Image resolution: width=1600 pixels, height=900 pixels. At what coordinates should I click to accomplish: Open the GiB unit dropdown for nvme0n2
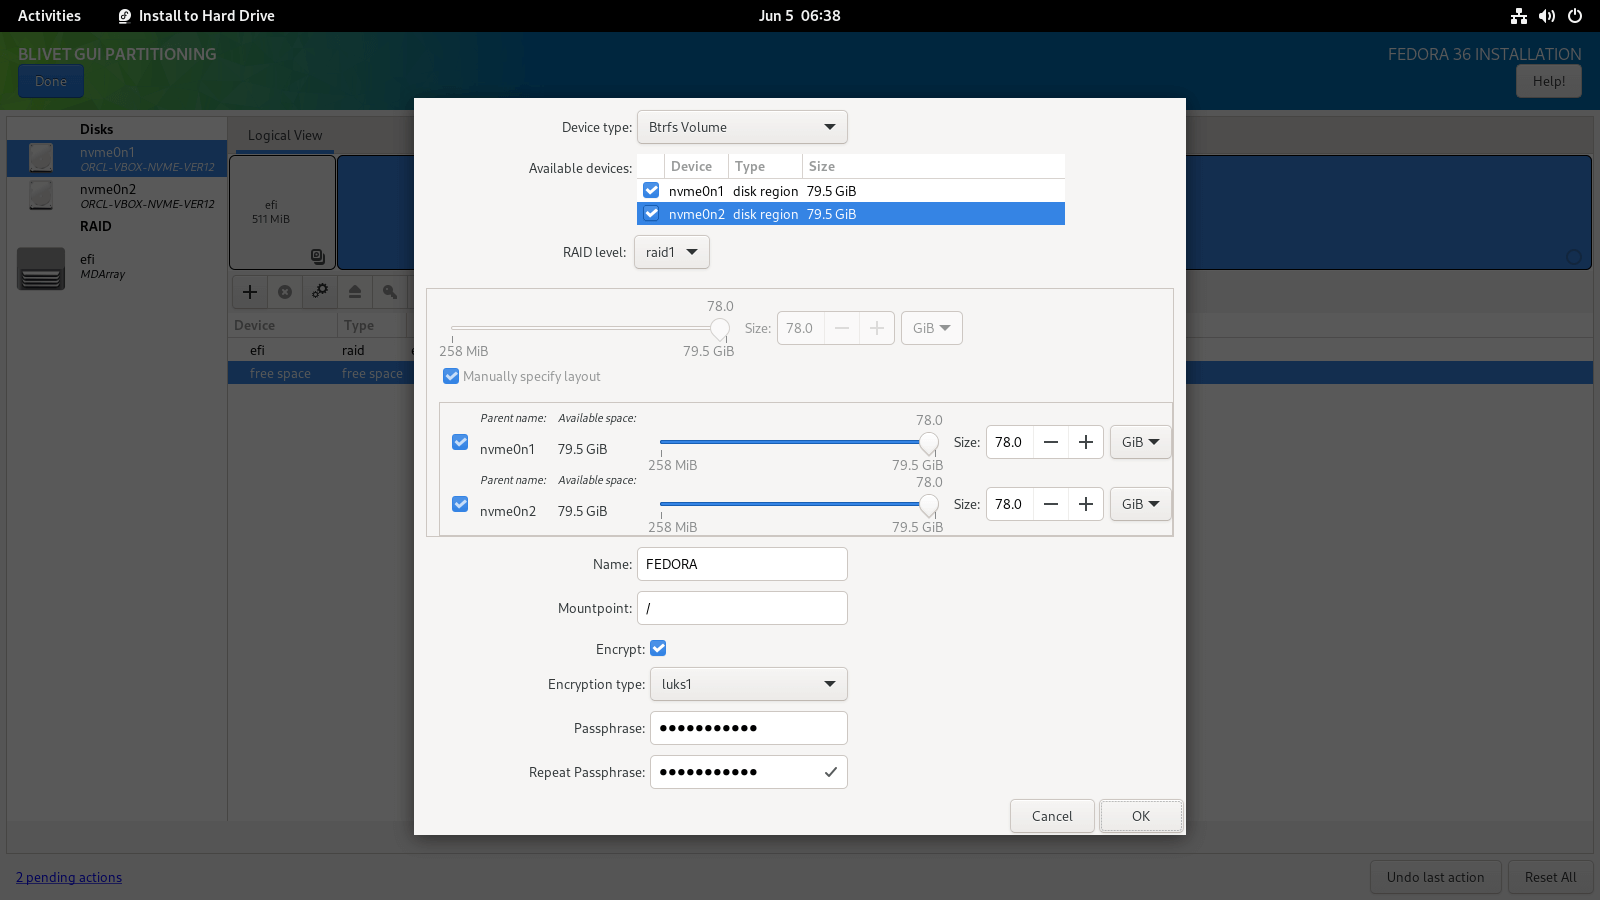[1140, 504]
